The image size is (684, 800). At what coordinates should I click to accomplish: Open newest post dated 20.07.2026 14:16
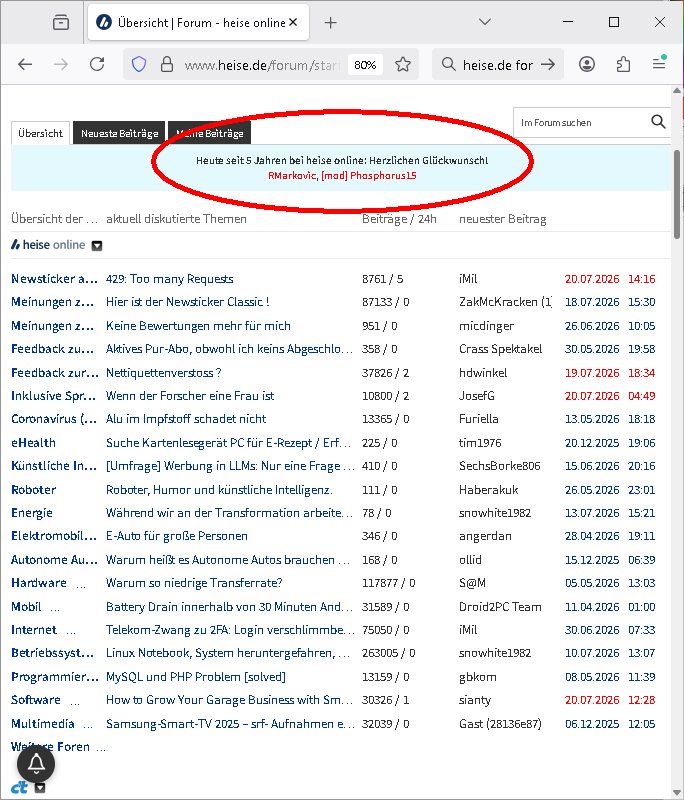[610, 279]
